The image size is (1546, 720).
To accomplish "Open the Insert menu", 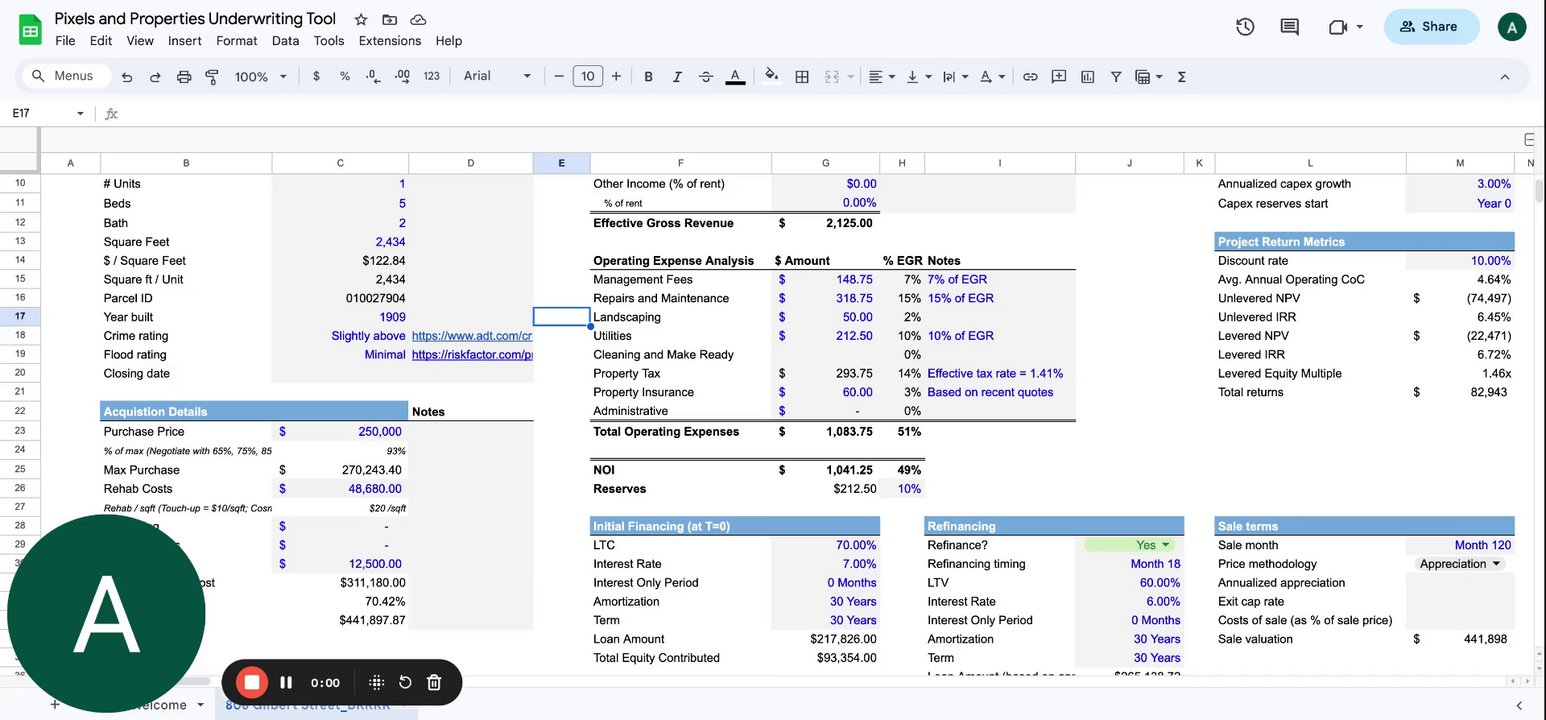I will [x=185, y=41].
